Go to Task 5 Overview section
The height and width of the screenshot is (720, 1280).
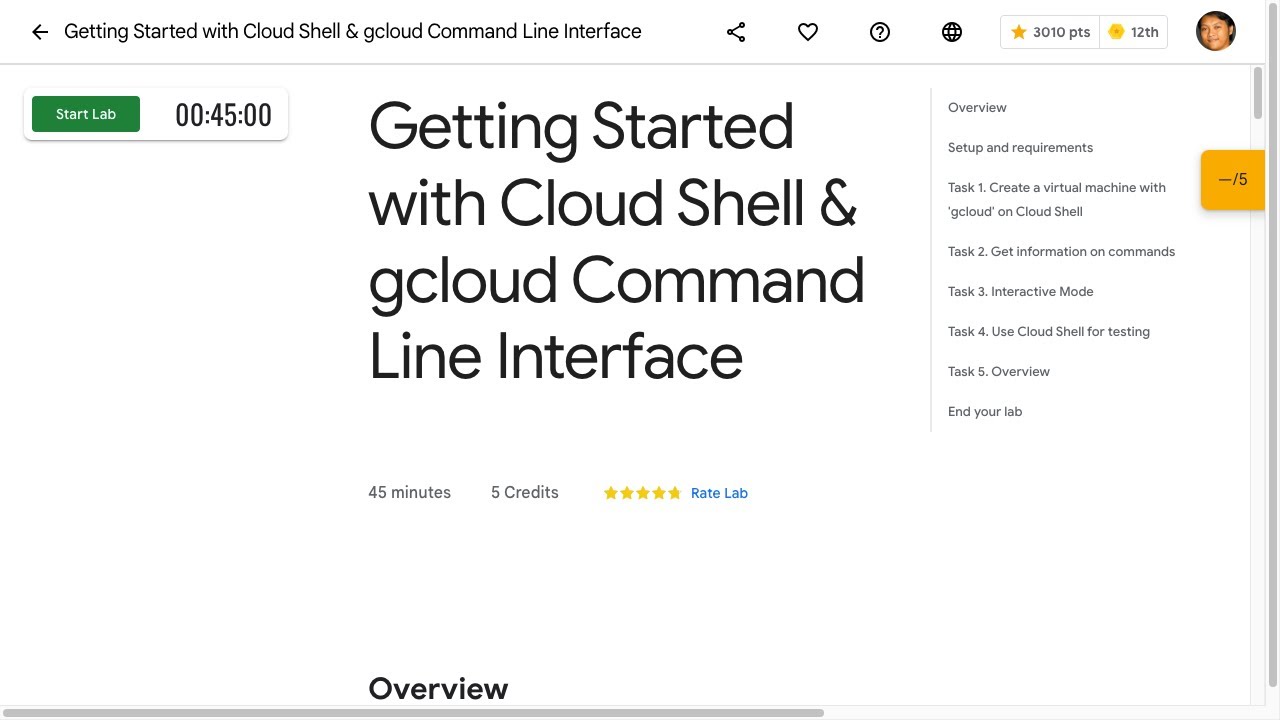999,372
